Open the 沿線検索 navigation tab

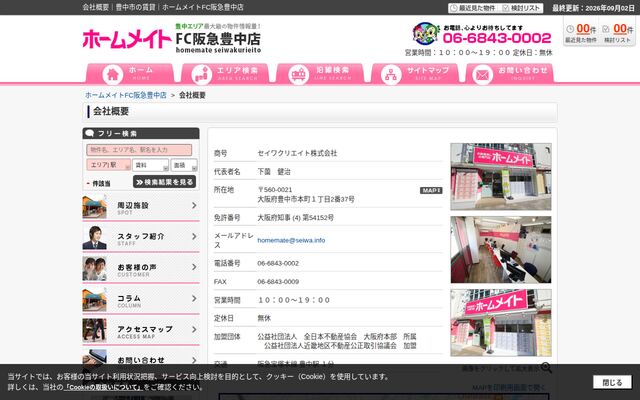pyautogui.click(x=320, y=73)
